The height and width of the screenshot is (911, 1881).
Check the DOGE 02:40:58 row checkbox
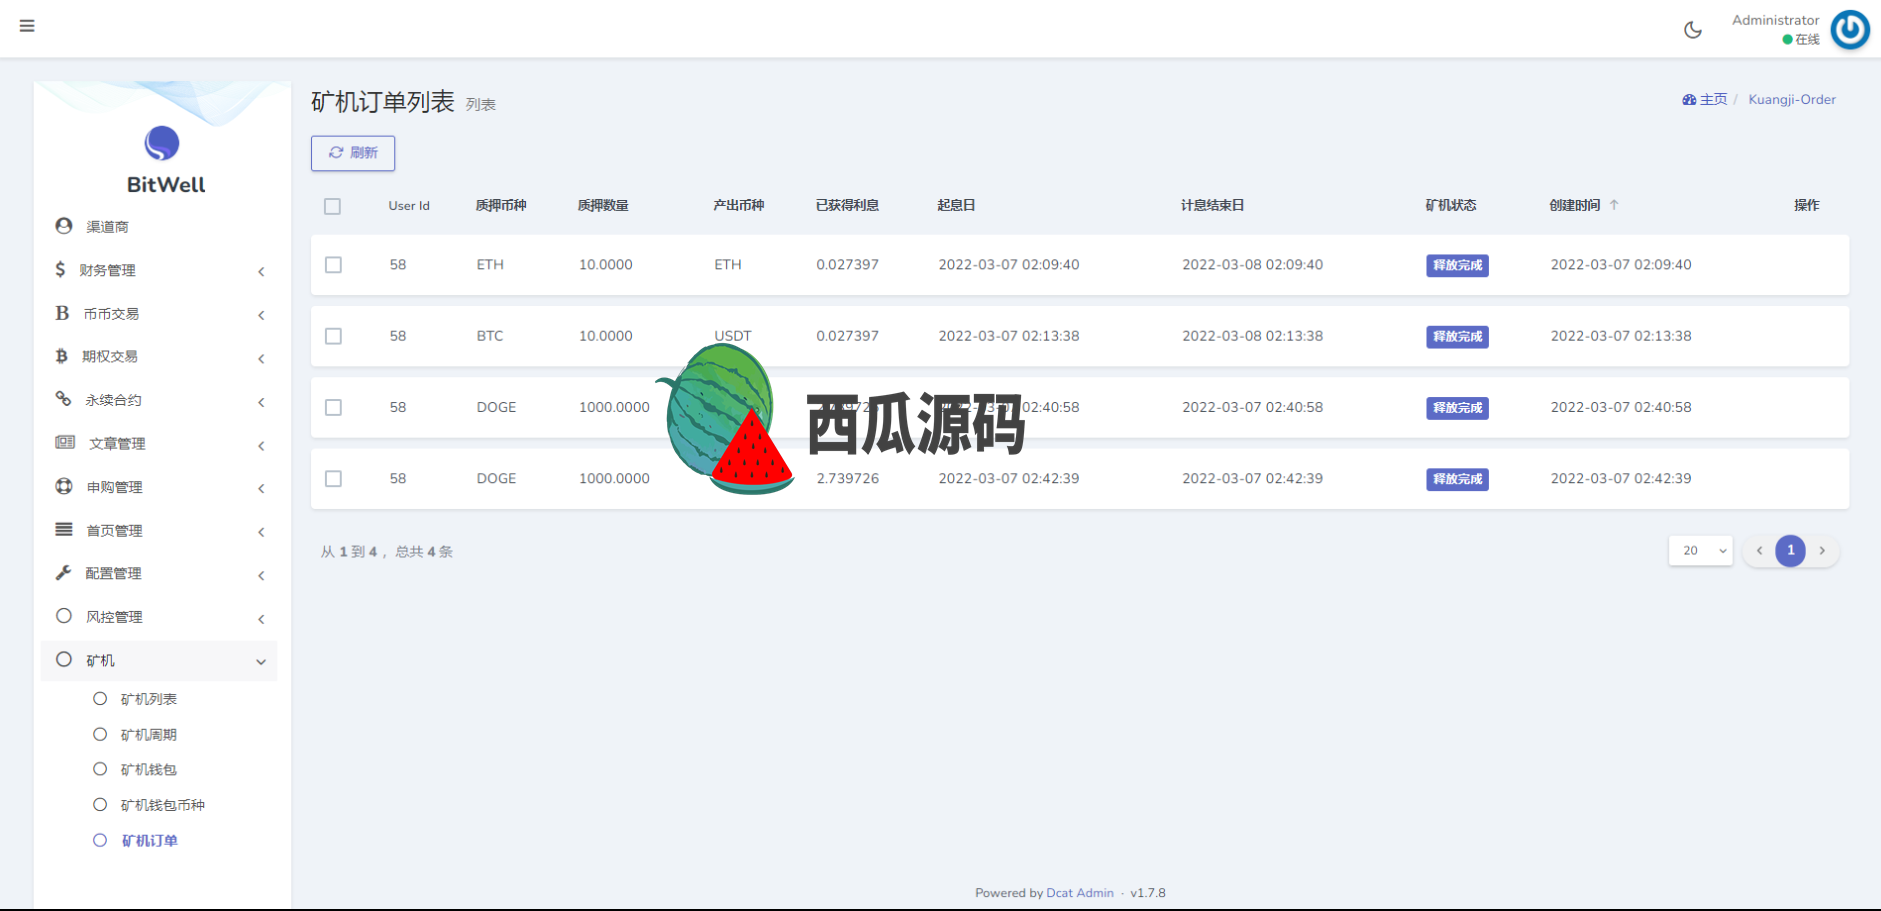click(x=334, y=408)
